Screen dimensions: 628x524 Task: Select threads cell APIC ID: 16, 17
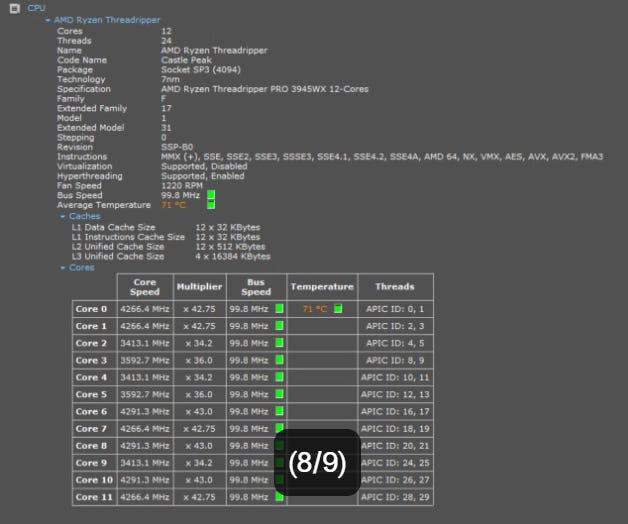point(395,411)
